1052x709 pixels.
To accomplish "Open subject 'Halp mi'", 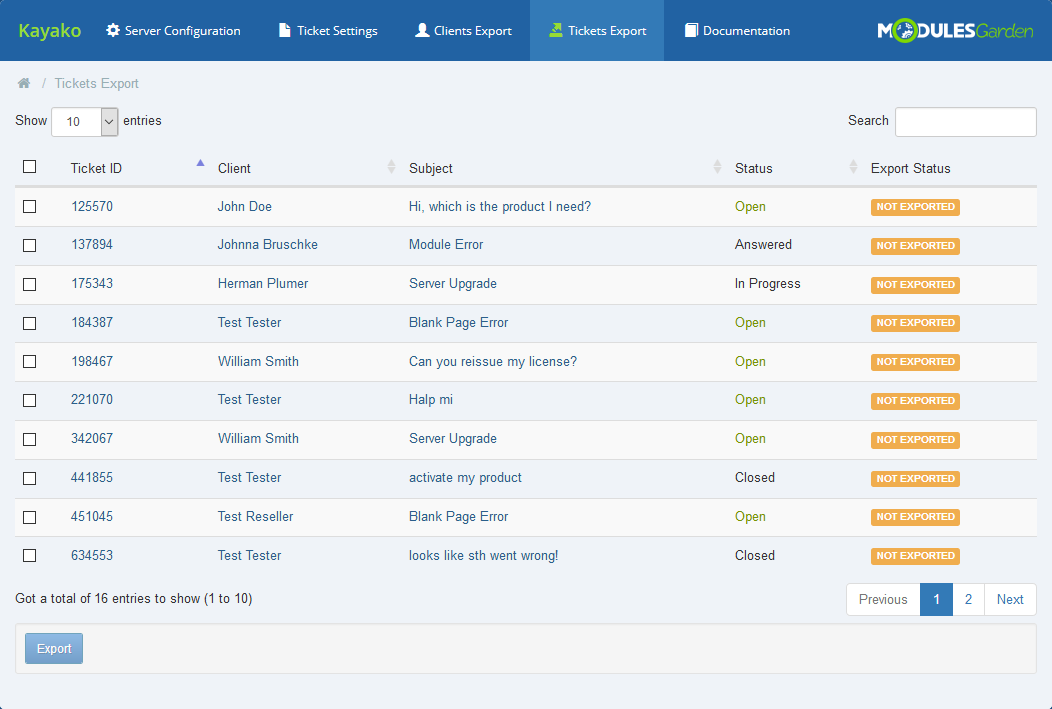I will pyautogui.click(x=431, y=400).
